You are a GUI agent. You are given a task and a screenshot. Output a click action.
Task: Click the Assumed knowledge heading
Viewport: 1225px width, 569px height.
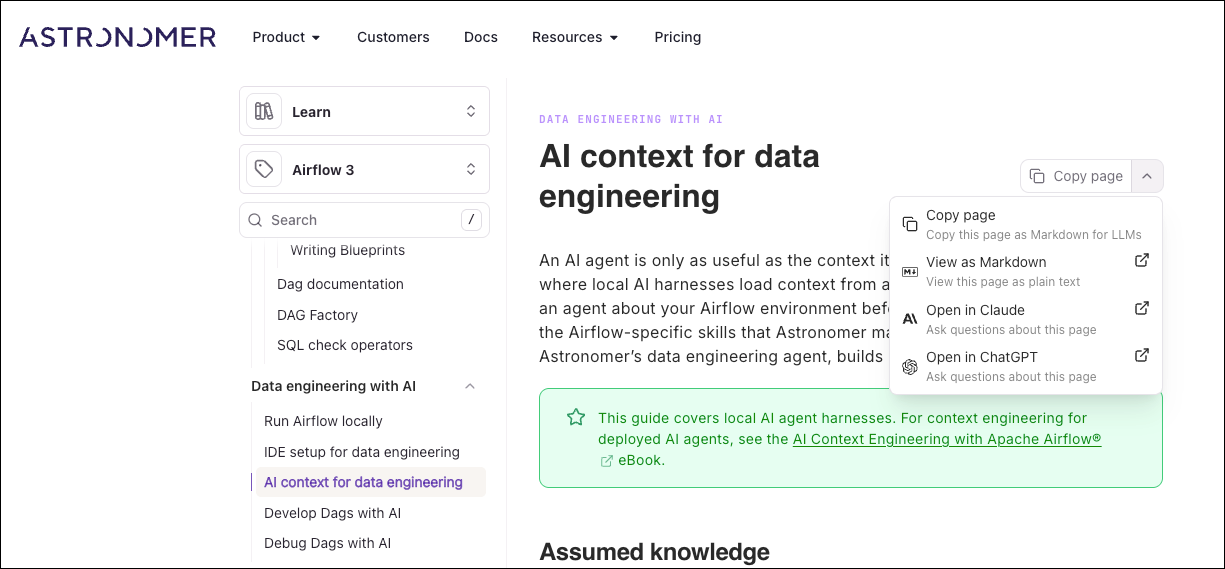(x=654, y=551)
